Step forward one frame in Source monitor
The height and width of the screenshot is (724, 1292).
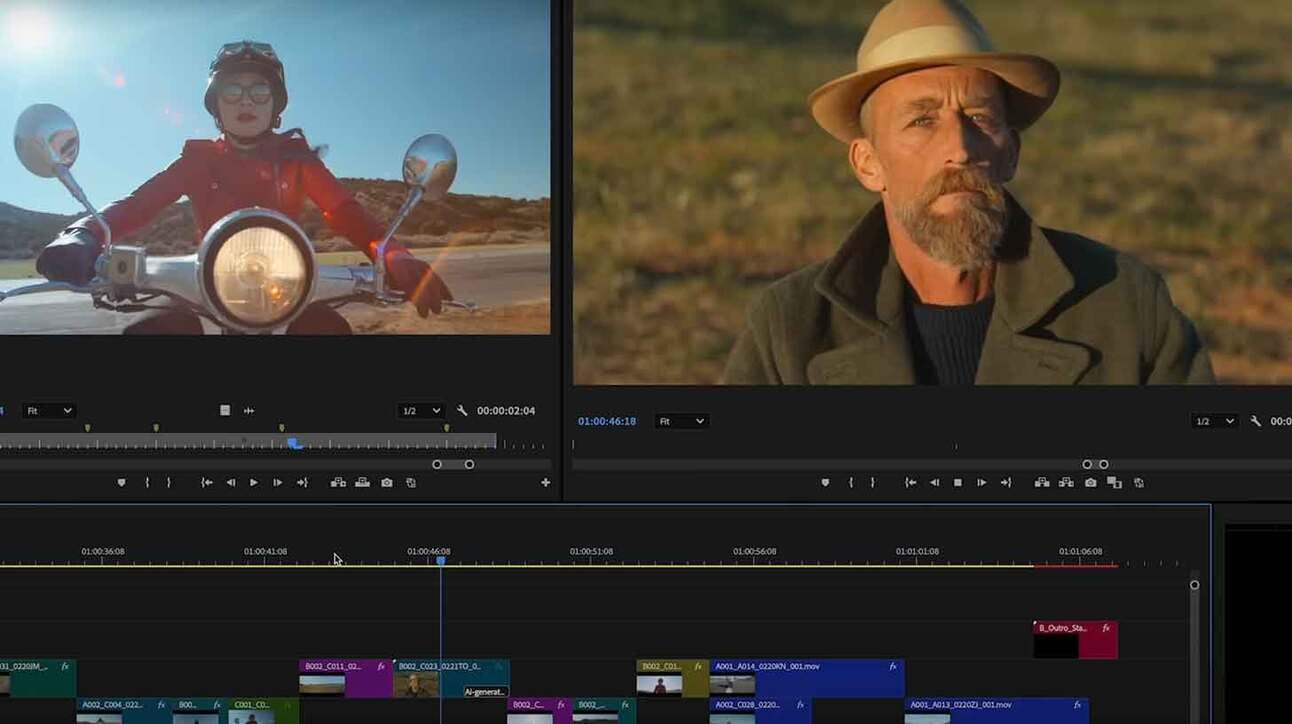(x=277, y=482)
